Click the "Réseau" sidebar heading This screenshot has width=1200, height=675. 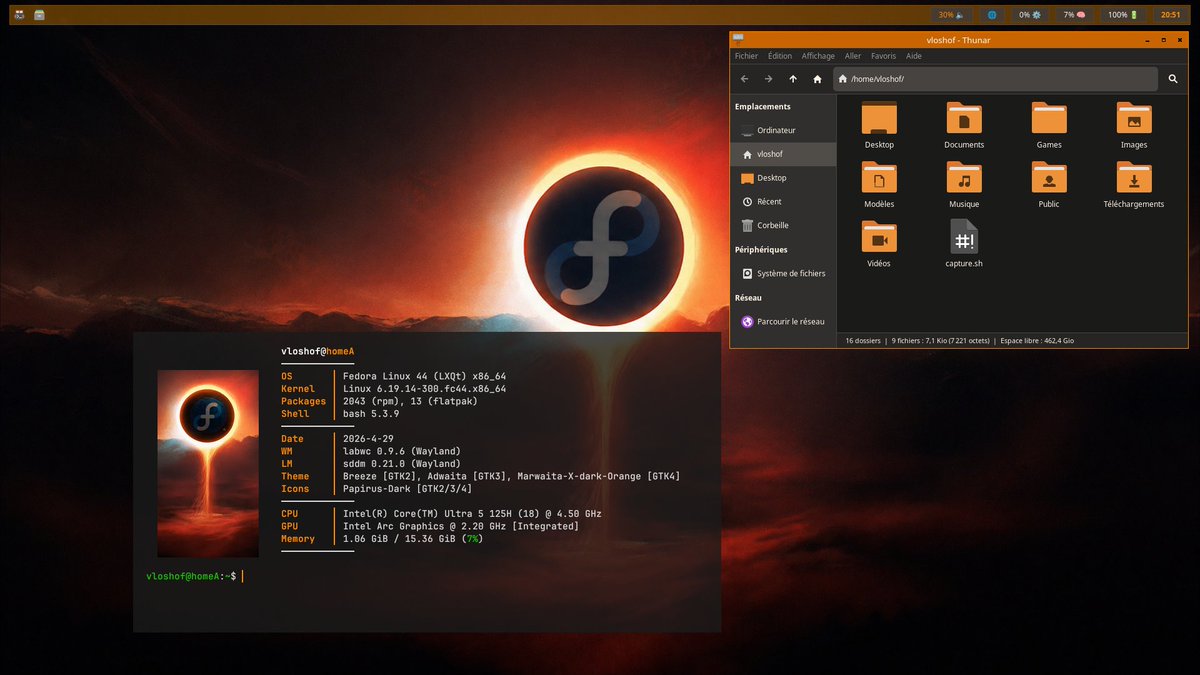748,298
